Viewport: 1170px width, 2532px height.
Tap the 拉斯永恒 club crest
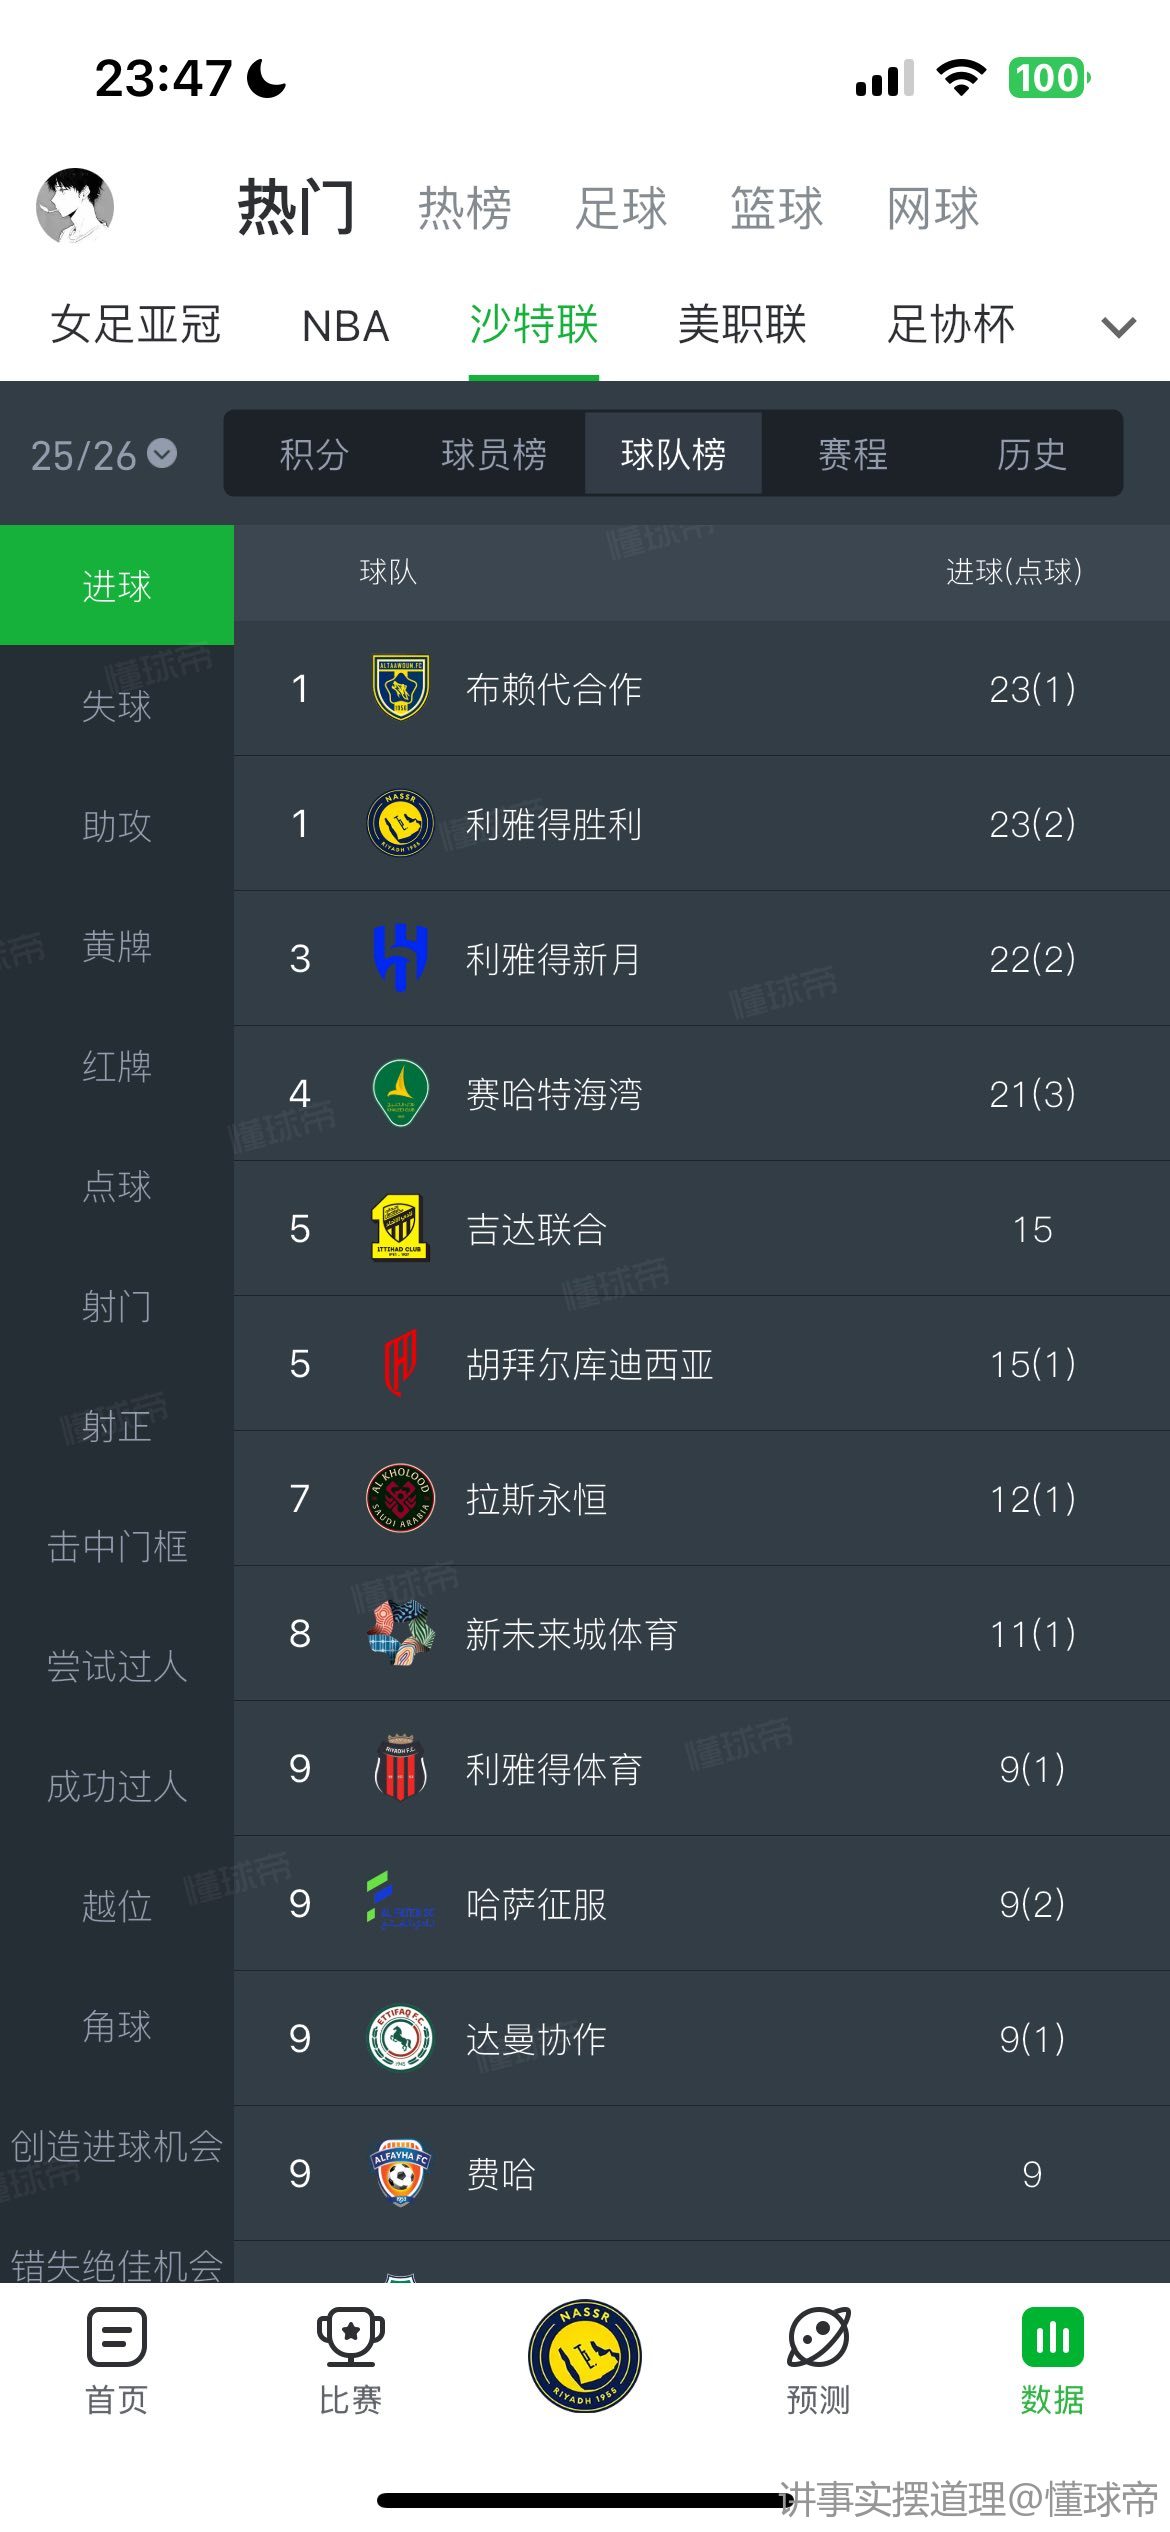pyautogui.click(x=400, y=1498)
